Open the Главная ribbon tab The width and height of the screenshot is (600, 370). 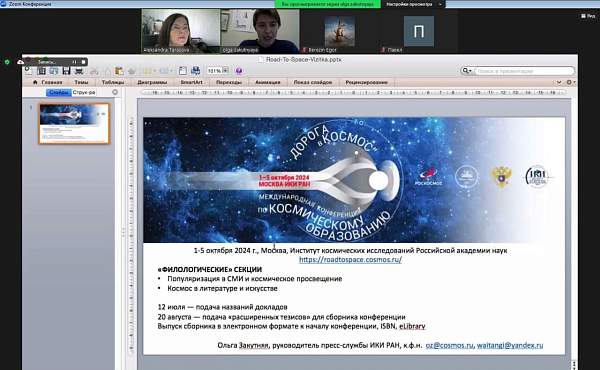pyautogui.click(x=52, y=82)
